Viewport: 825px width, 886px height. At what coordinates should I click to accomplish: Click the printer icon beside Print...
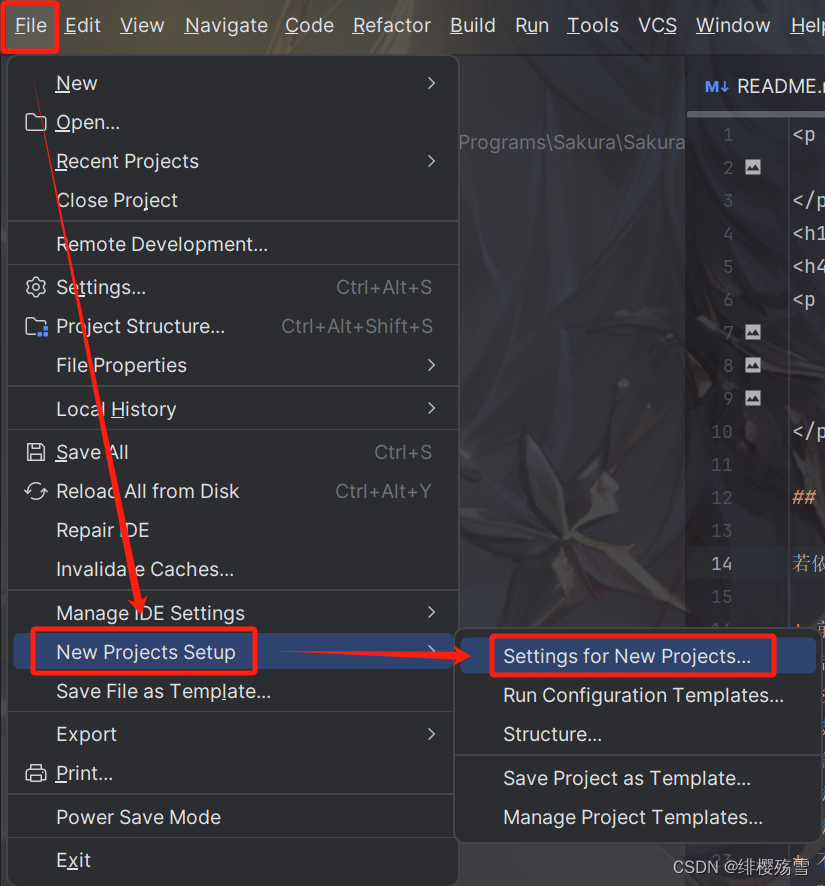pos(36,773)
